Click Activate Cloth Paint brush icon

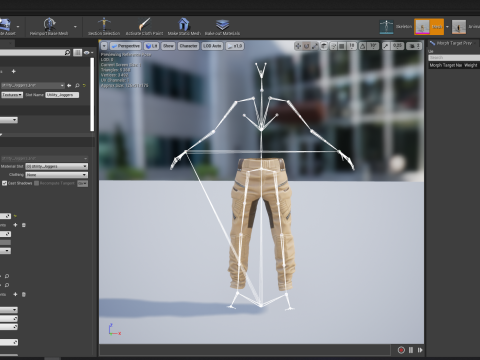point(144,24)
